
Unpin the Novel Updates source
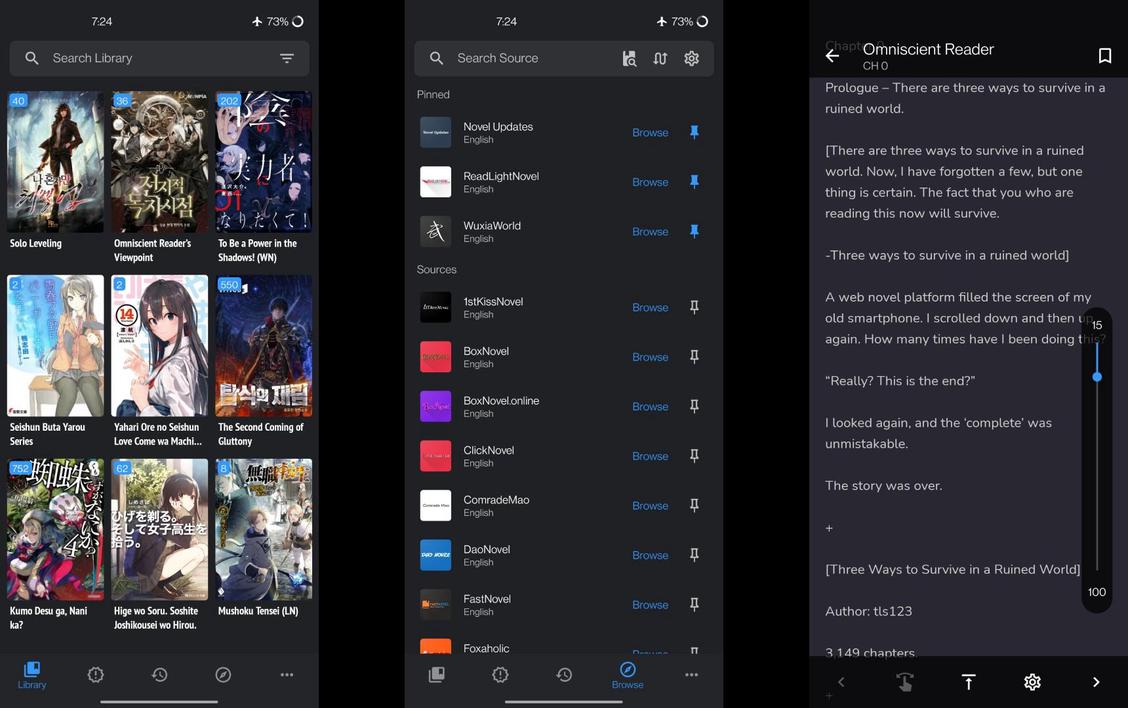click(694, 132)
